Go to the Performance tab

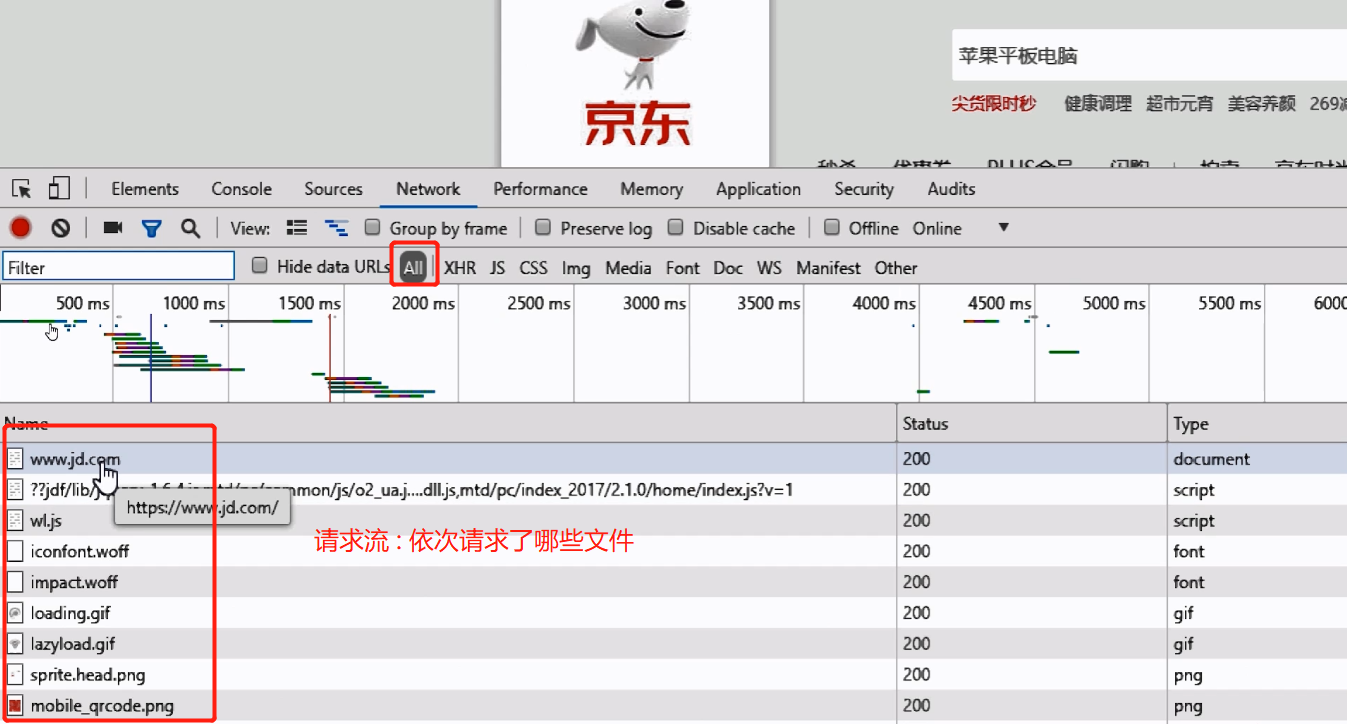tap(540, 189)
